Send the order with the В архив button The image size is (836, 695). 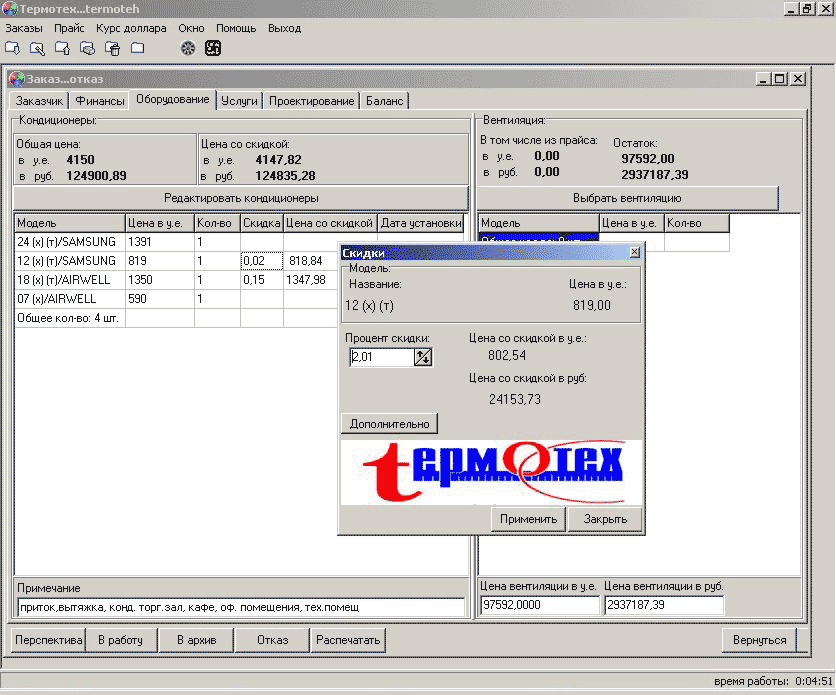coord(197,640)
